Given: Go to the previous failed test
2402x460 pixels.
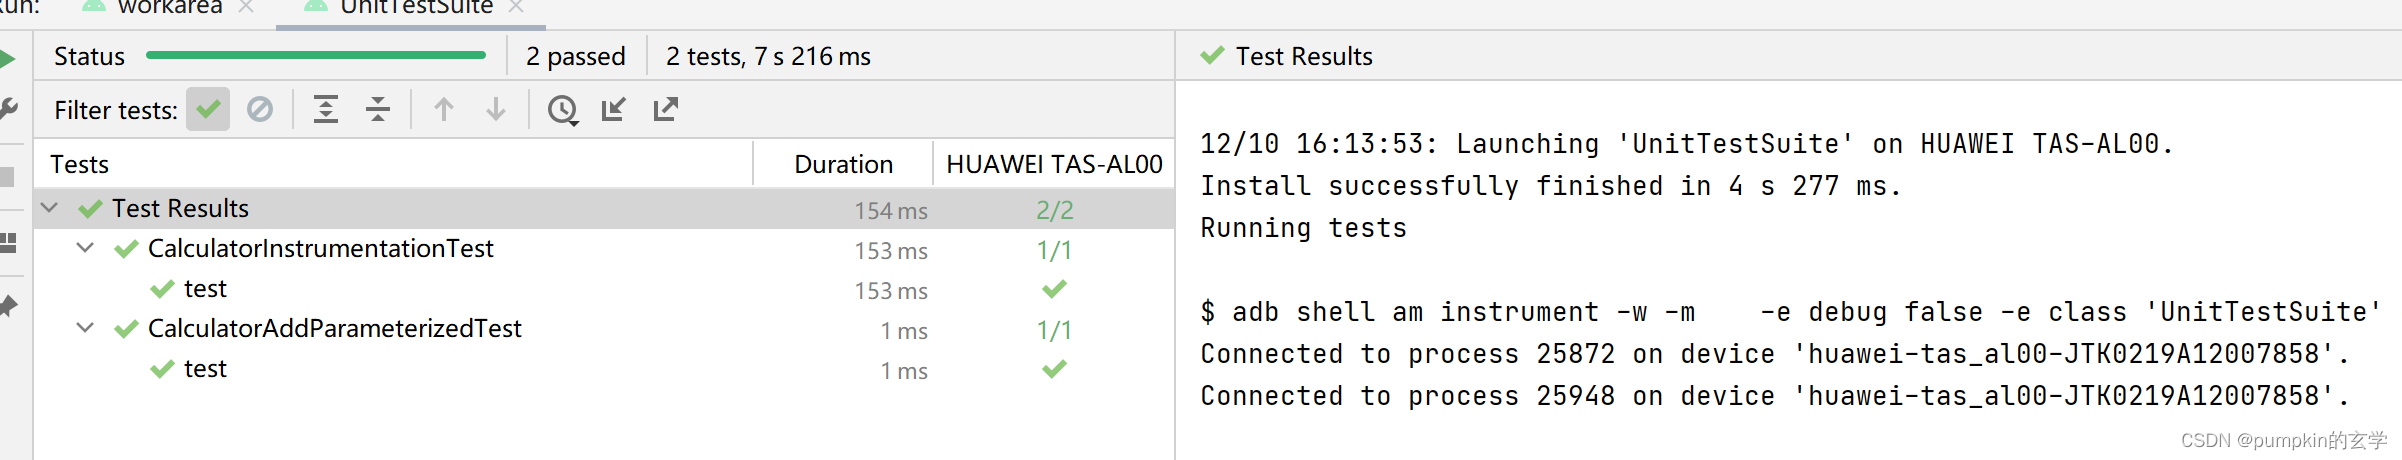Looking at the screenshot, I should pos(444,109).
